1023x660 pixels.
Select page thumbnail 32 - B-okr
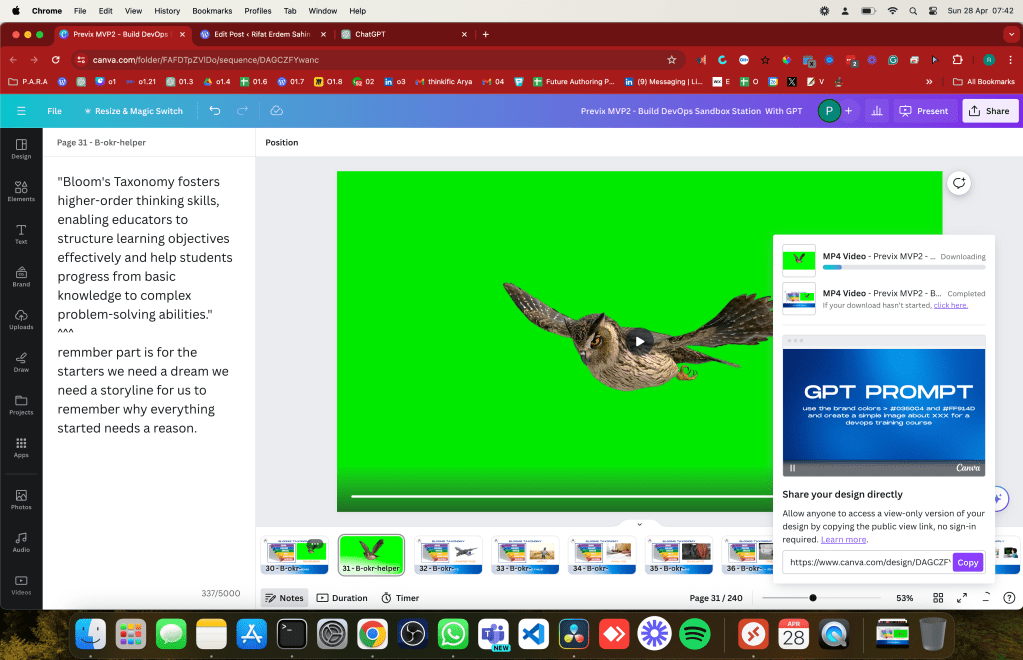click(448, 555)
